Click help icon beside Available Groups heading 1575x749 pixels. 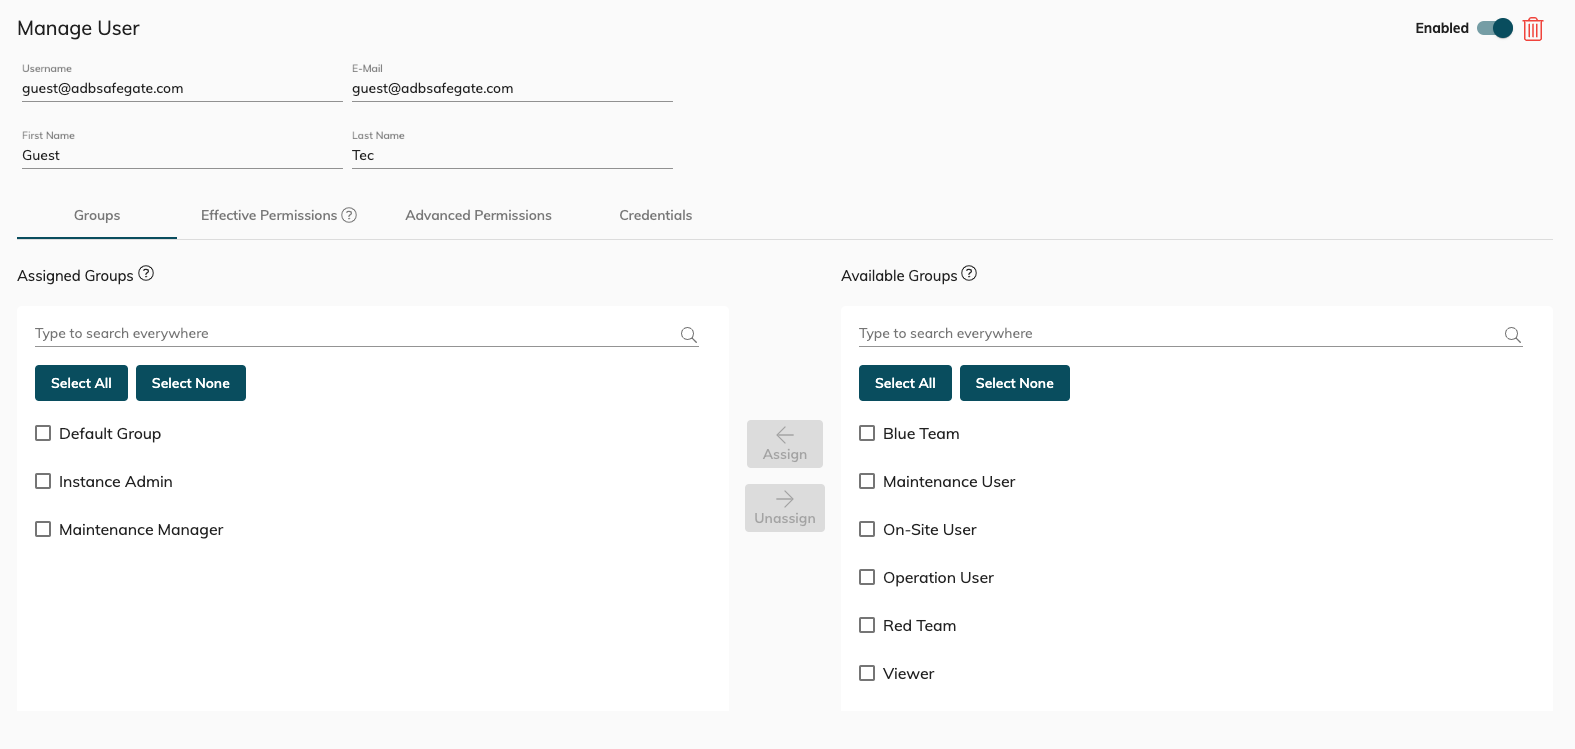tap(969, 273)
